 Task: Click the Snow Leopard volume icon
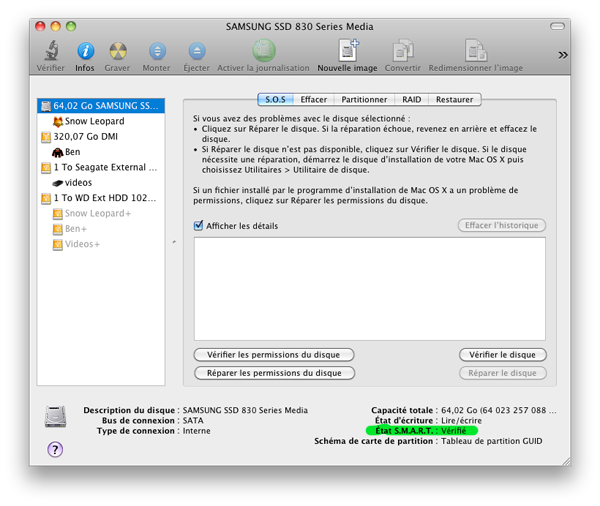coord(58,121)
